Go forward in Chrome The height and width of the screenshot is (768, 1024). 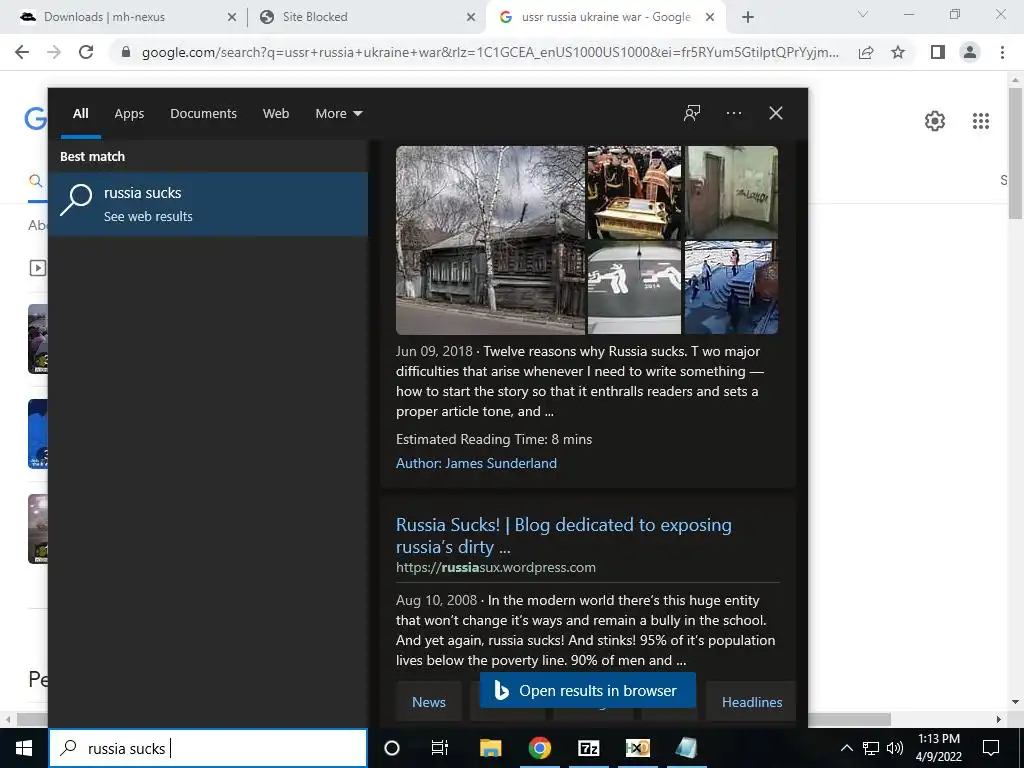[54, 52]
